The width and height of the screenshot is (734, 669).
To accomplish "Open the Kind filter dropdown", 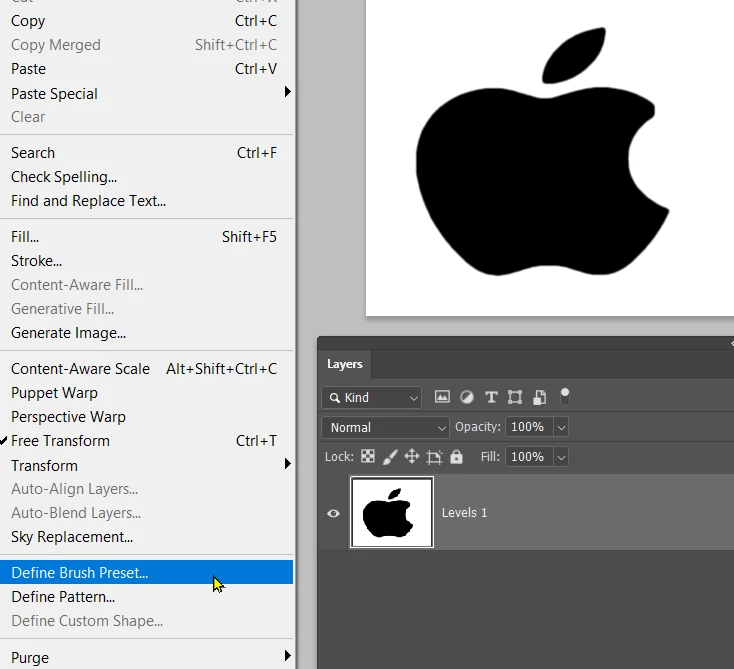I will click(x=372, y=397).
